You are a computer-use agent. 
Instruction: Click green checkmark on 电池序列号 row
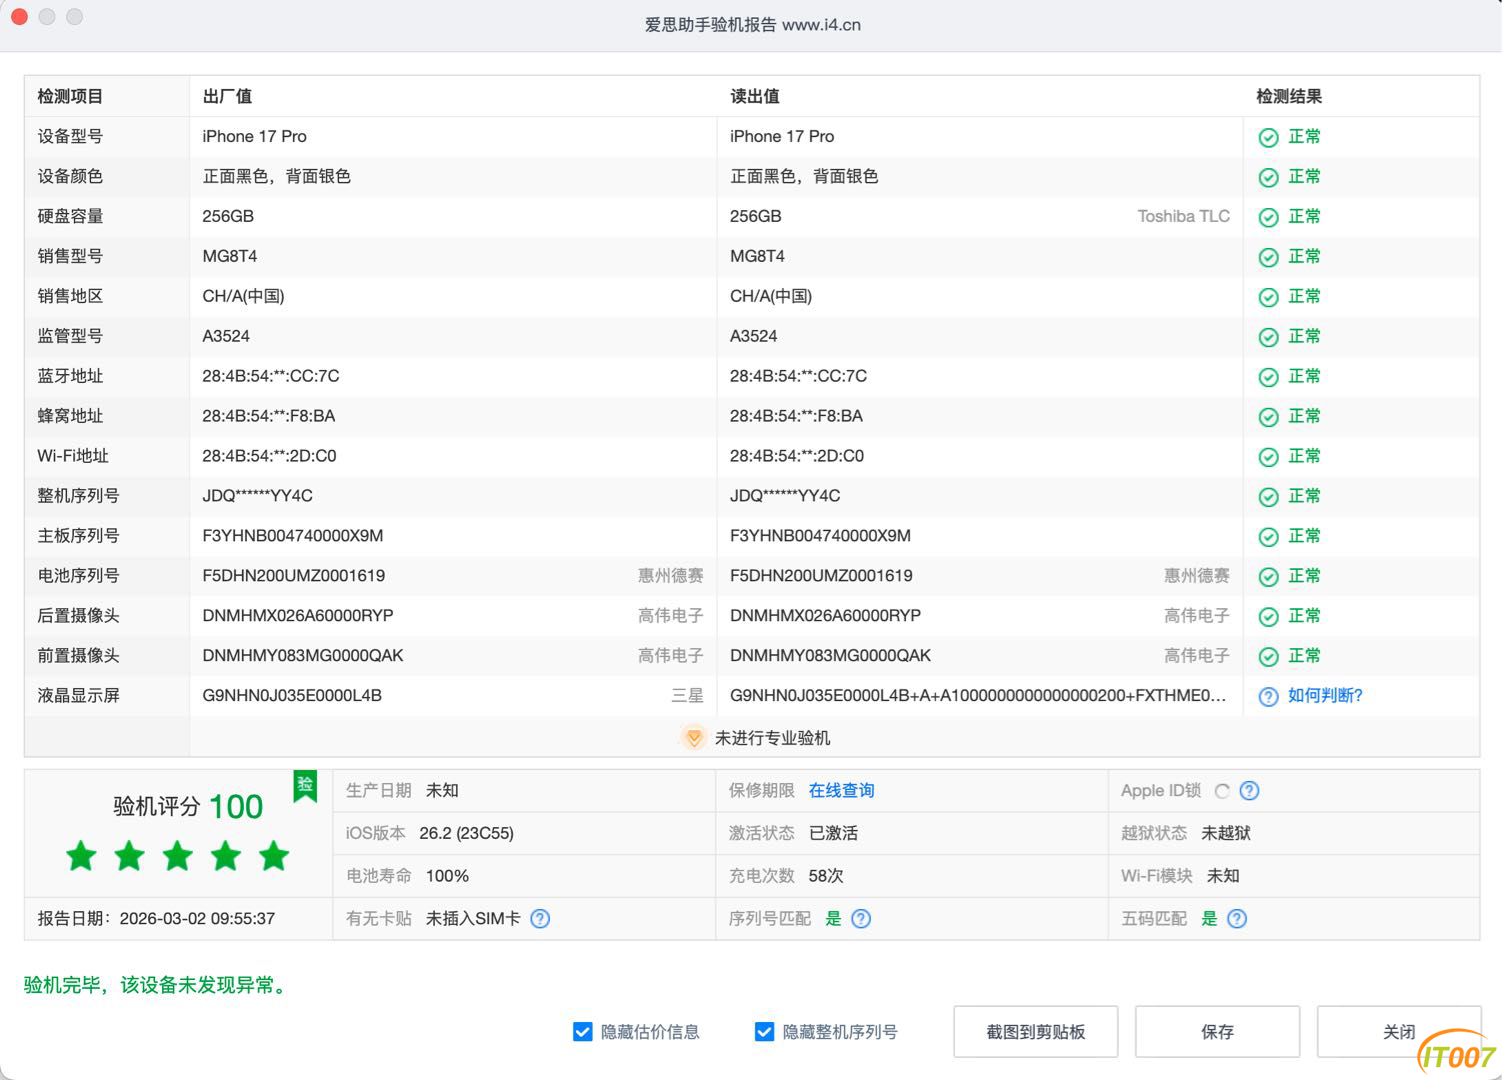[x=1268, y=576]
